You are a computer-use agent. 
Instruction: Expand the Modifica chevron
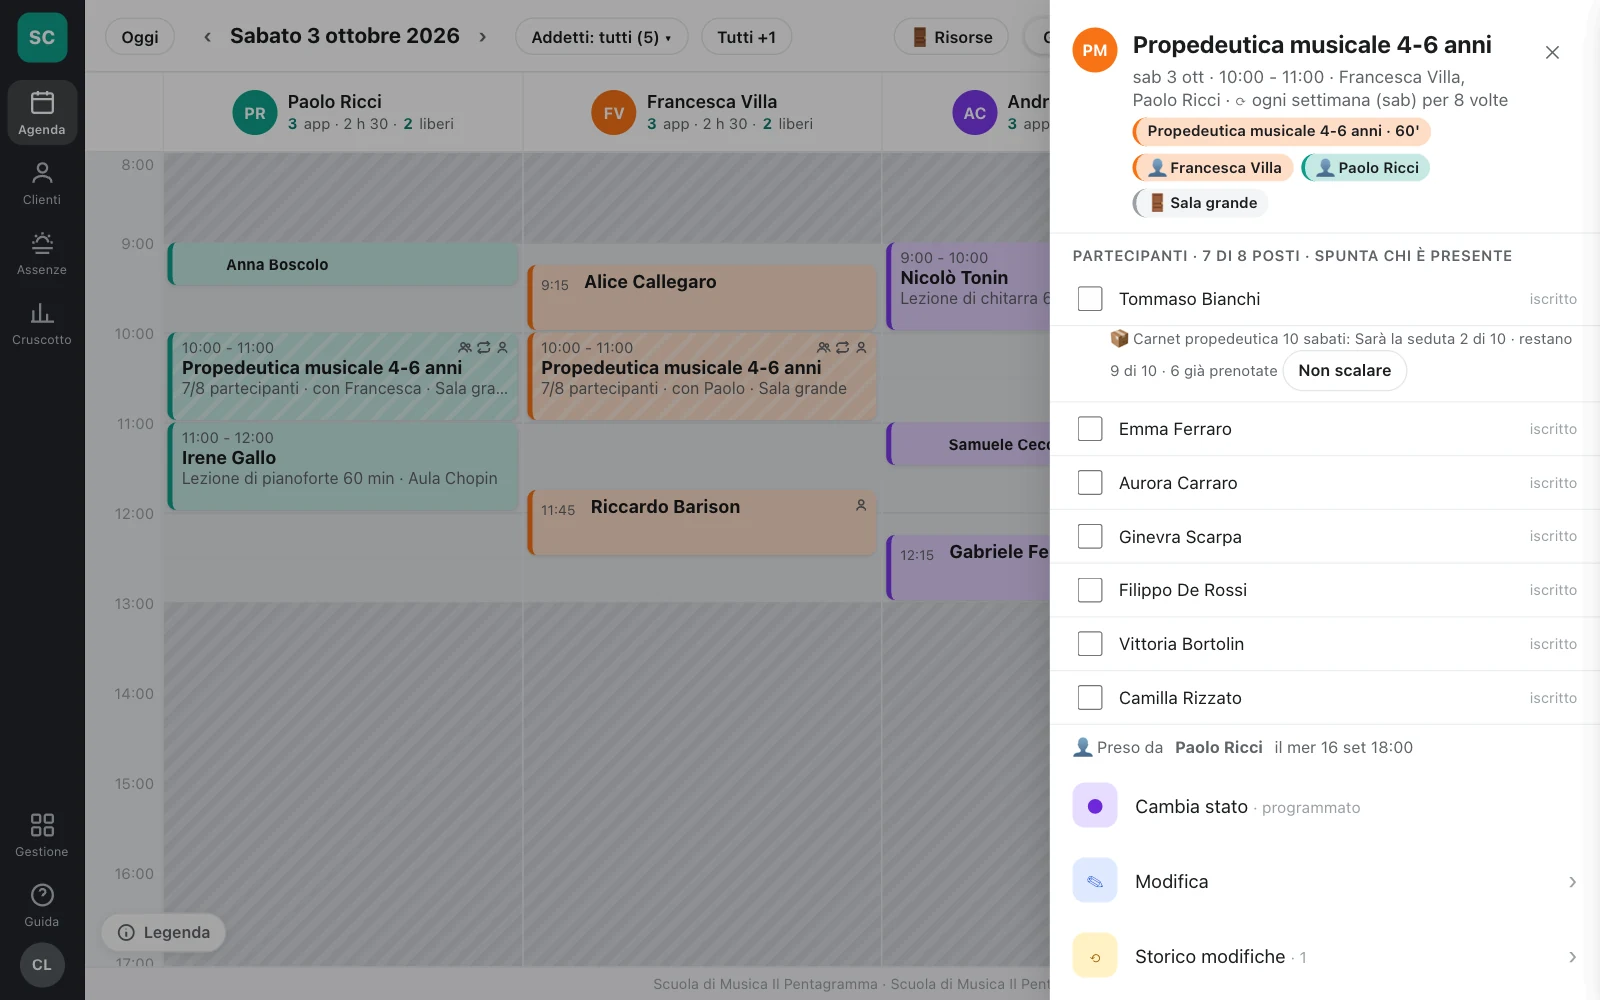pos(1572,882)
